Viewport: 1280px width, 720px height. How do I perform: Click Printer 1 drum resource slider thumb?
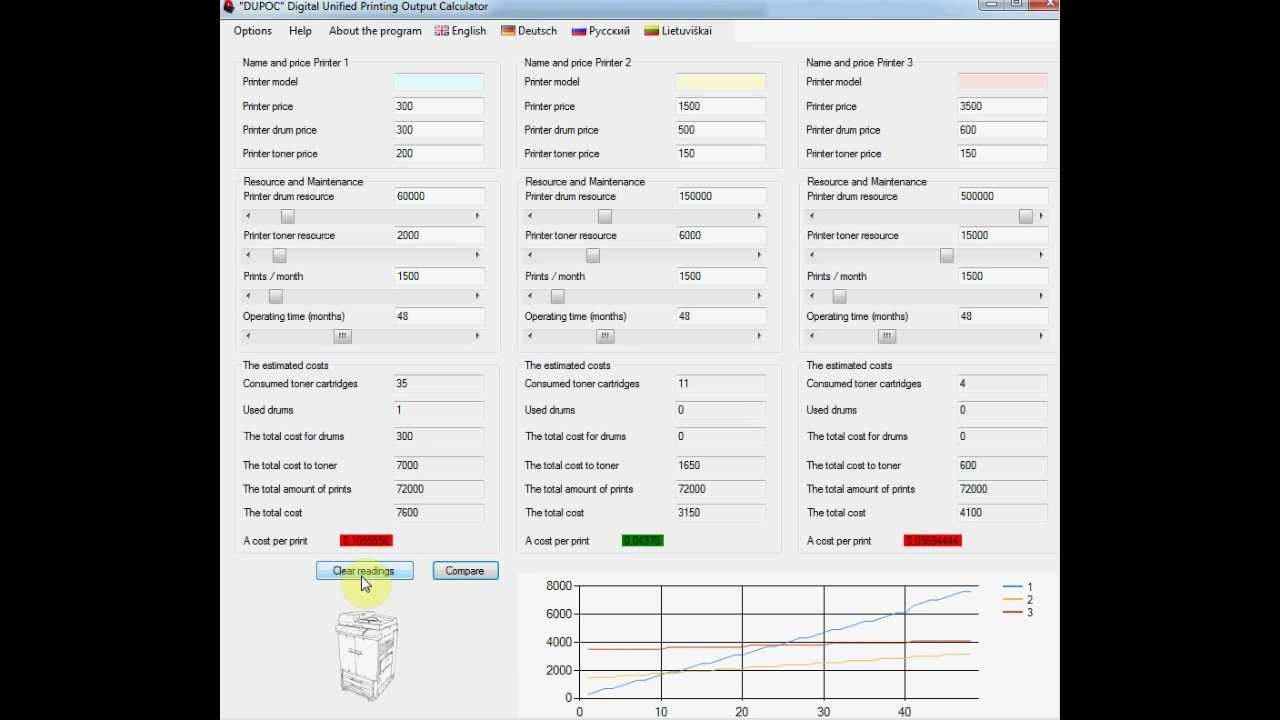point(287,216)
